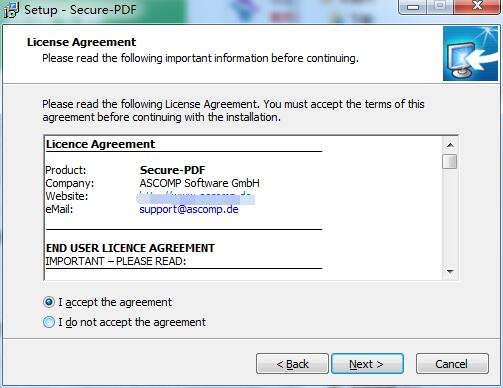Click the "Setup - Secure-PDF" title bar

[80, 10]
